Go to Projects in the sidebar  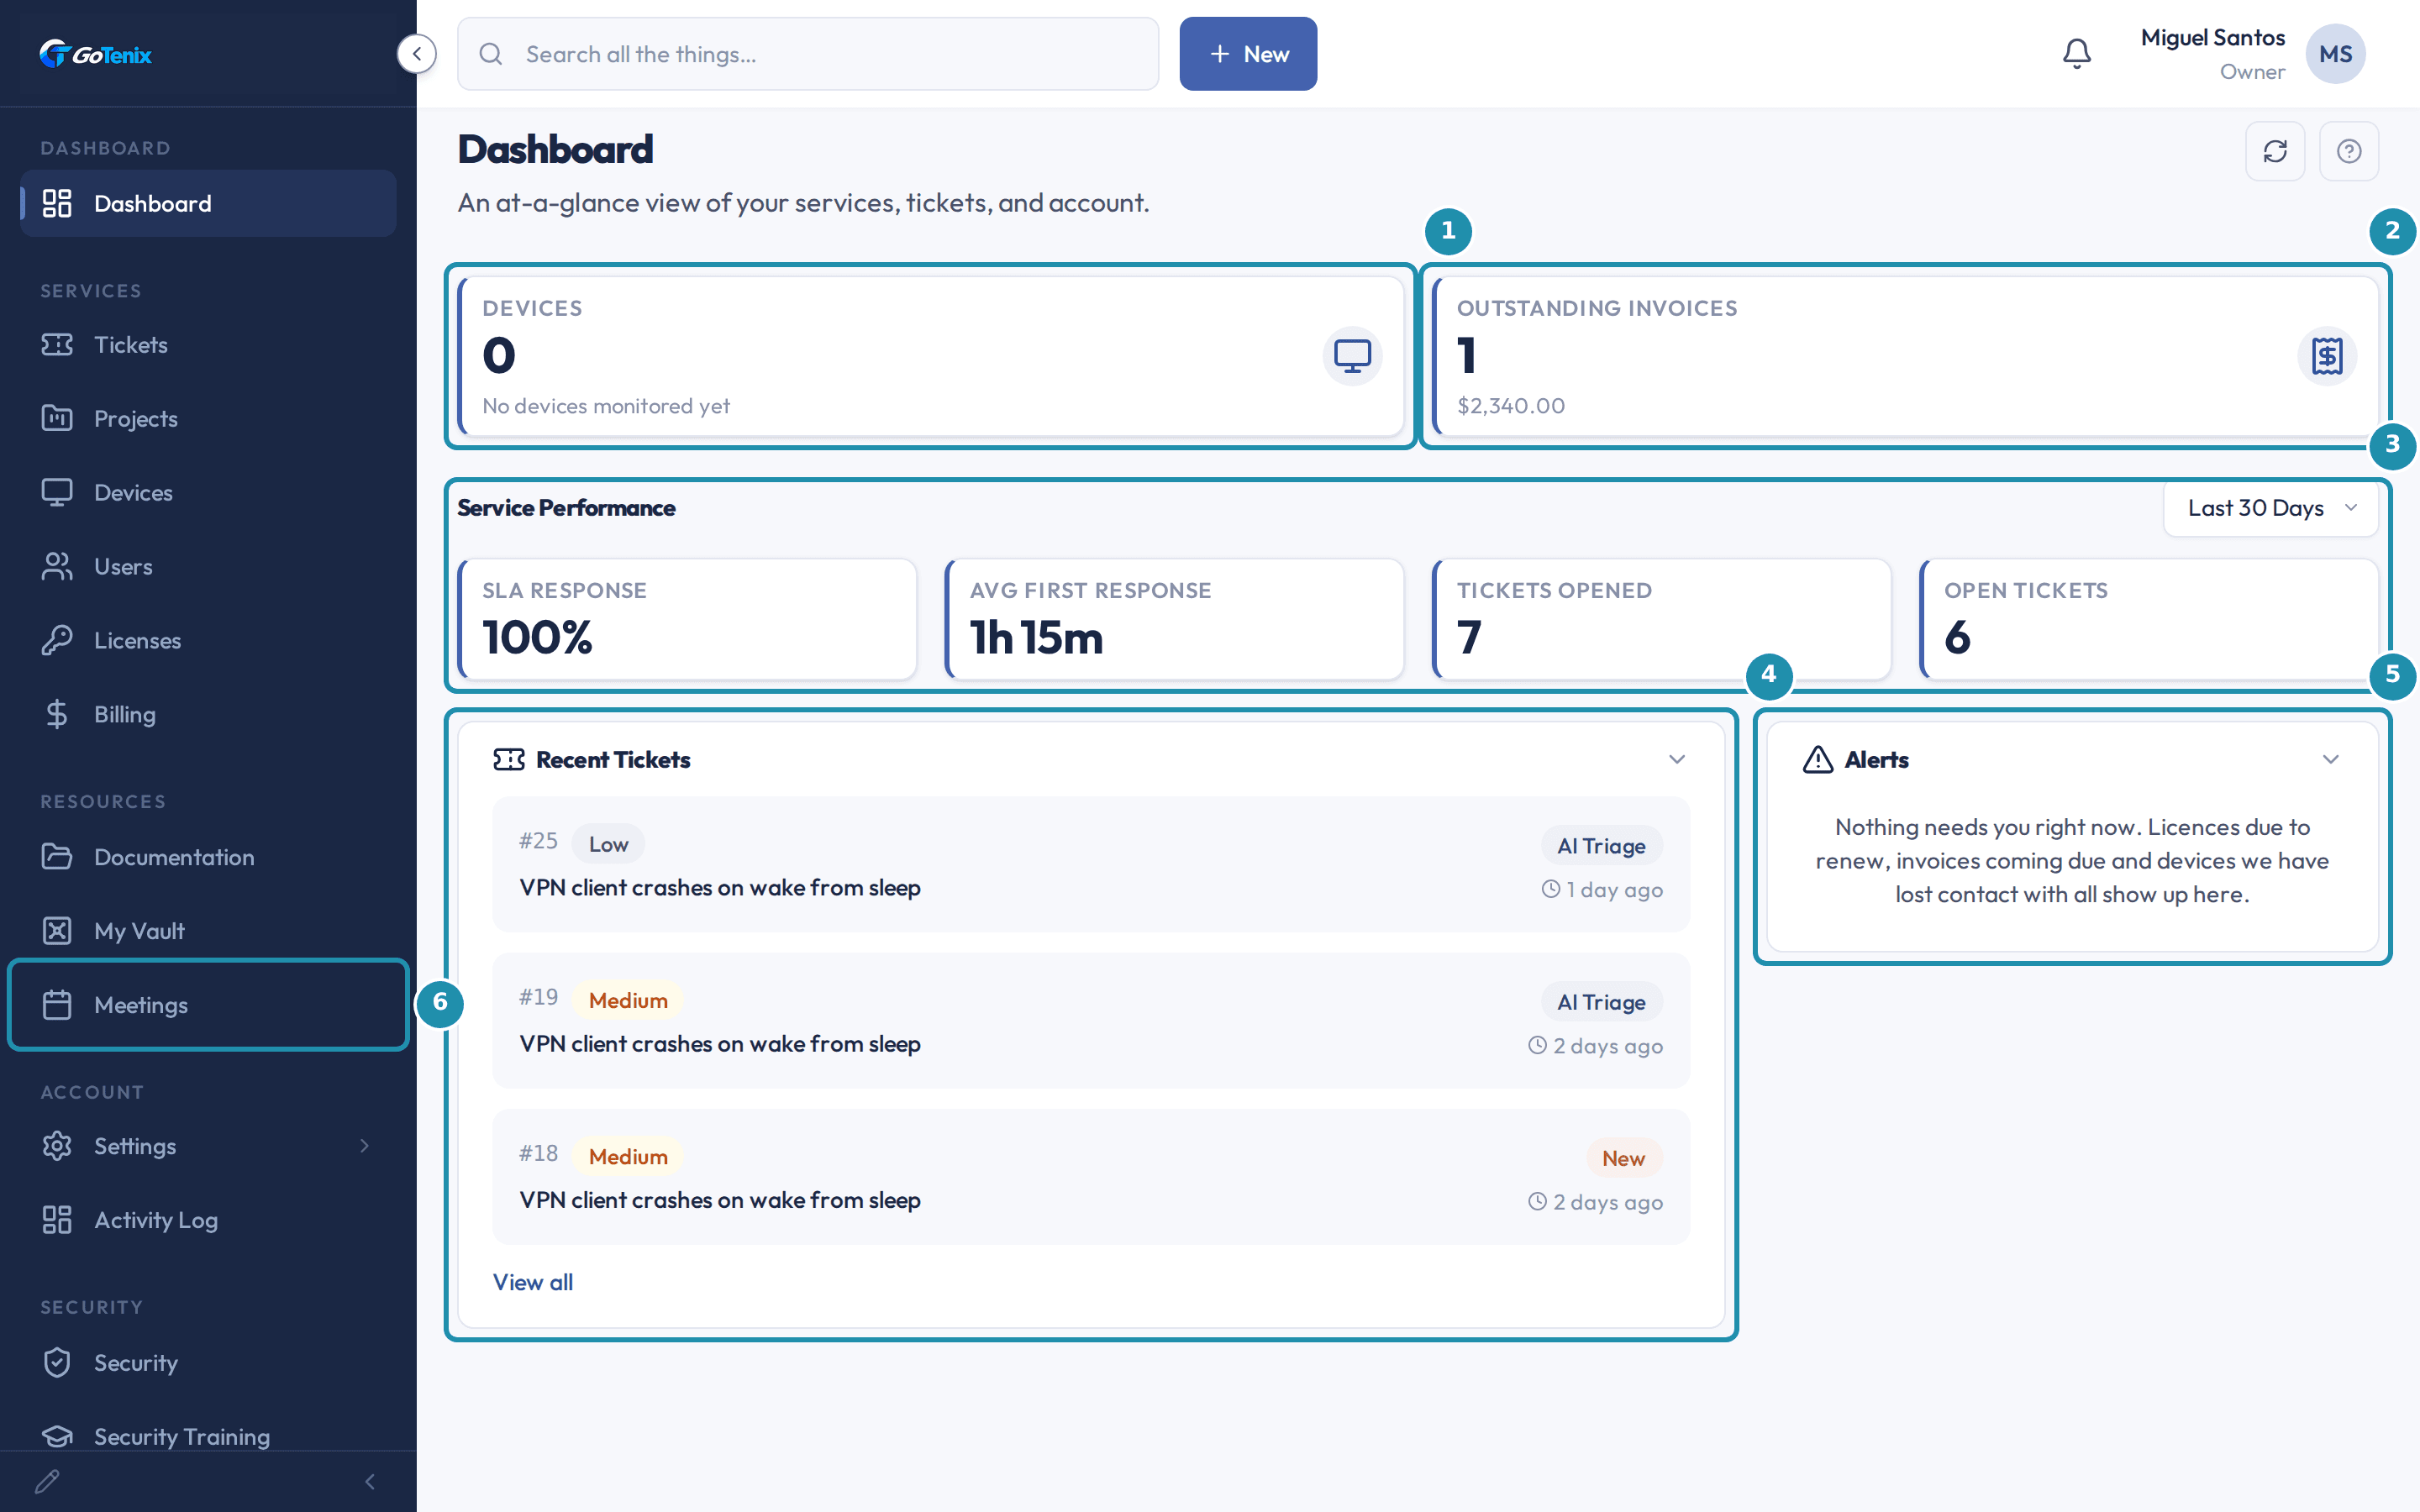208,419
